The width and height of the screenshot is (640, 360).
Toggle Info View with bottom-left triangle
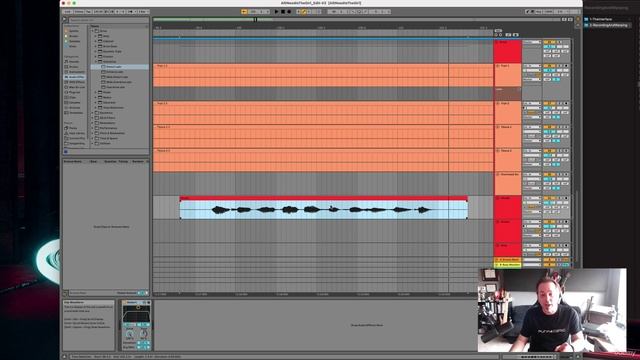[64, 356]
